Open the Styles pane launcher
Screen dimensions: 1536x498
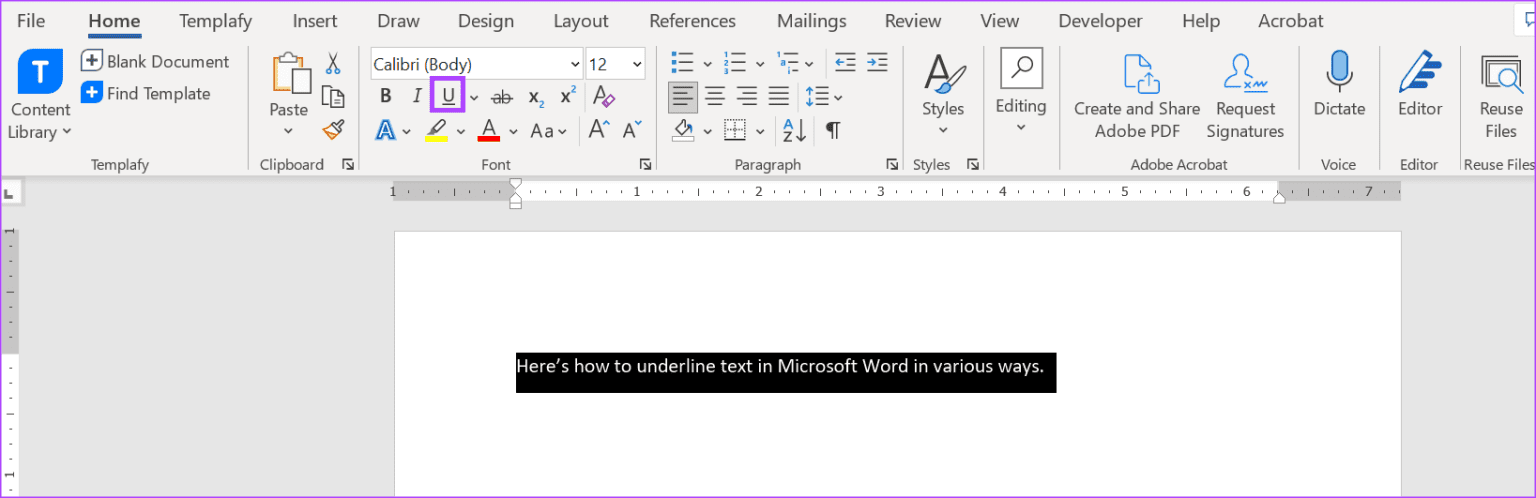972,164
